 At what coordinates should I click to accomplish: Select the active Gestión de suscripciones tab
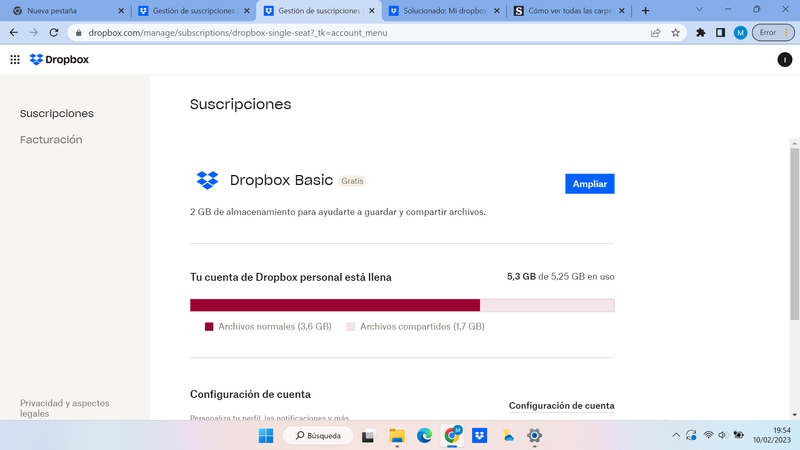point(319,11)
